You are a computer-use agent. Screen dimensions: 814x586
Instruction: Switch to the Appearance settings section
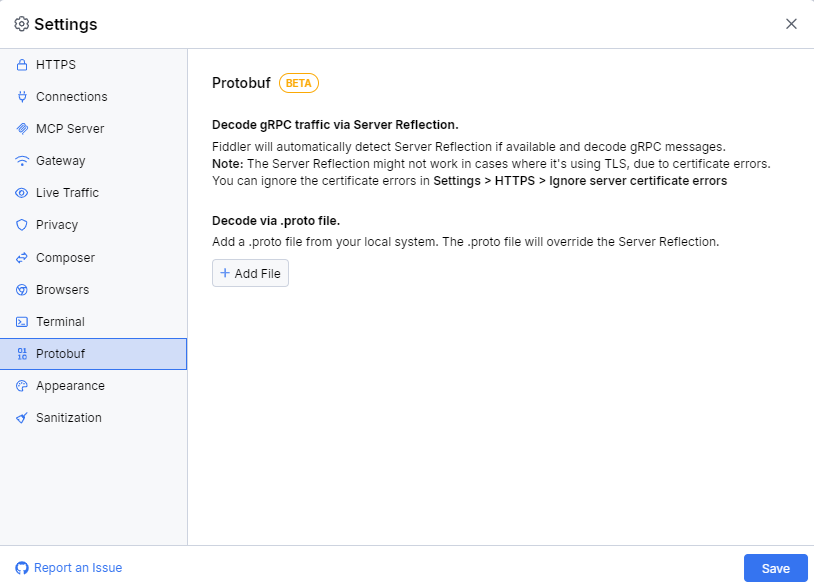68,385
